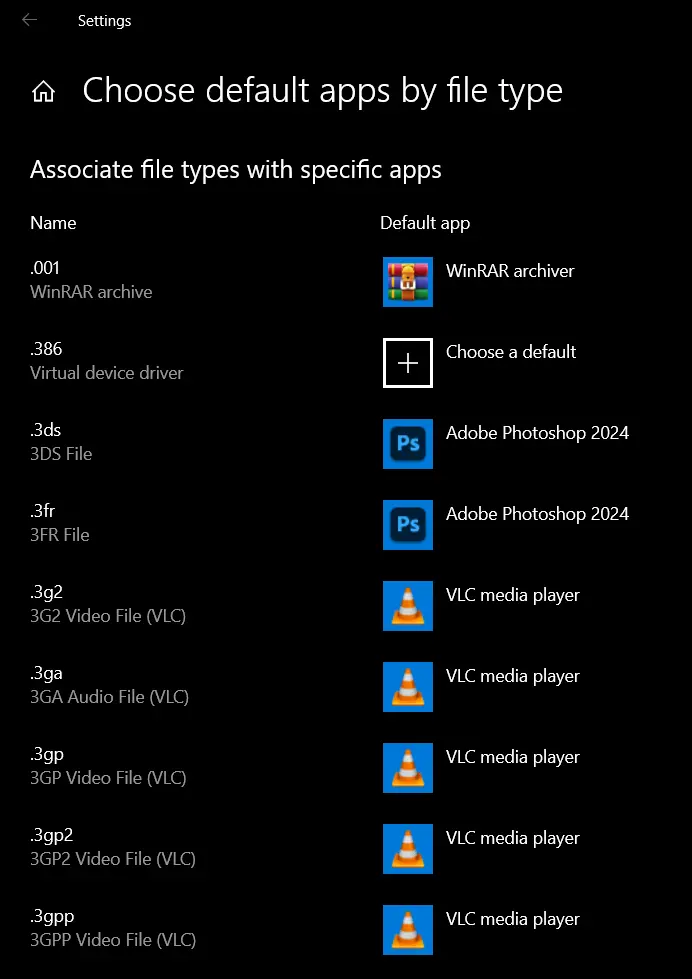The image size is (692, 979).
Task: Click 3GP2 Video File (VLC) description
Action: (113, 859)
